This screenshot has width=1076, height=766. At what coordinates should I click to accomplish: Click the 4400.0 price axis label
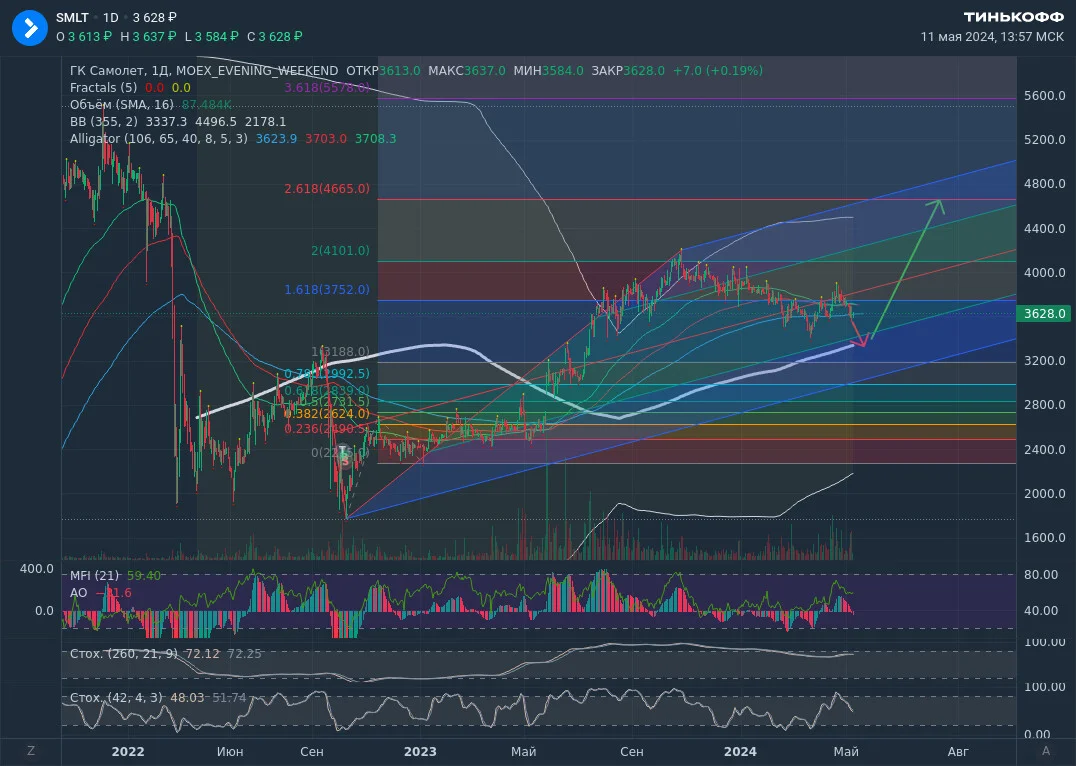point(1044,229)
